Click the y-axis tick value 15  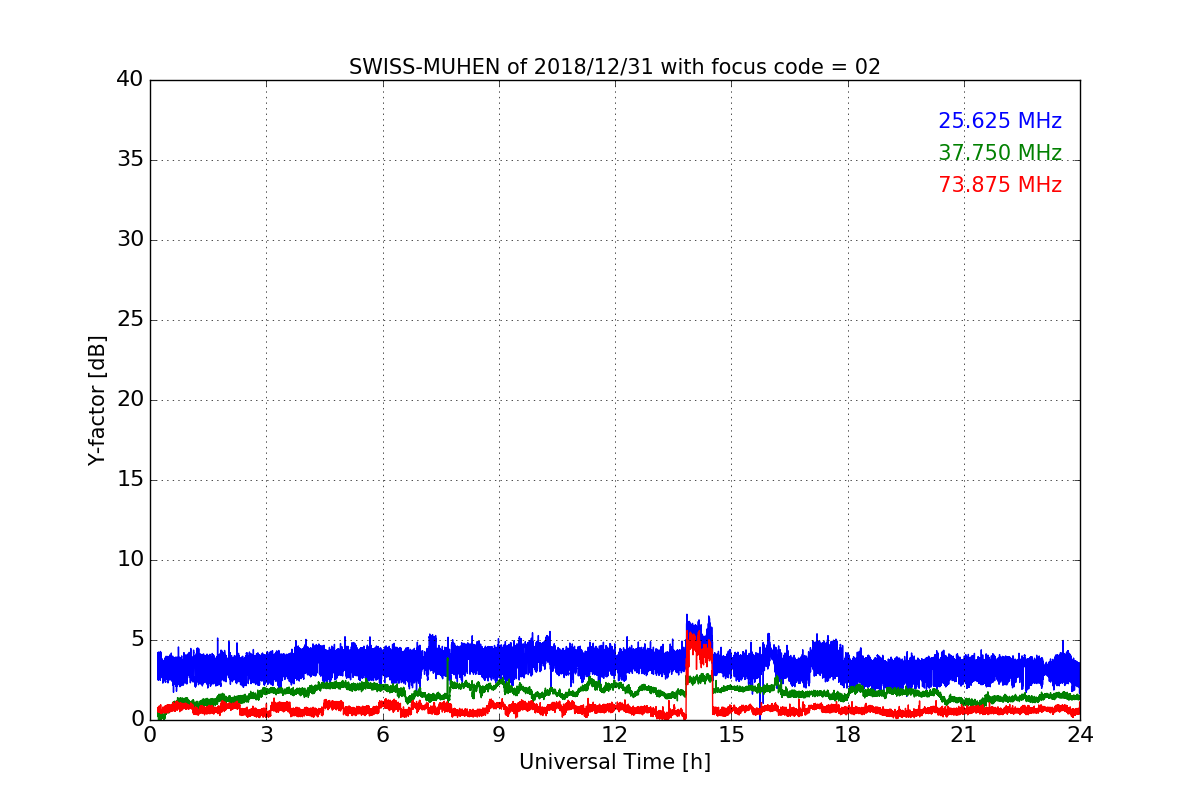click(x=130, y=480)
